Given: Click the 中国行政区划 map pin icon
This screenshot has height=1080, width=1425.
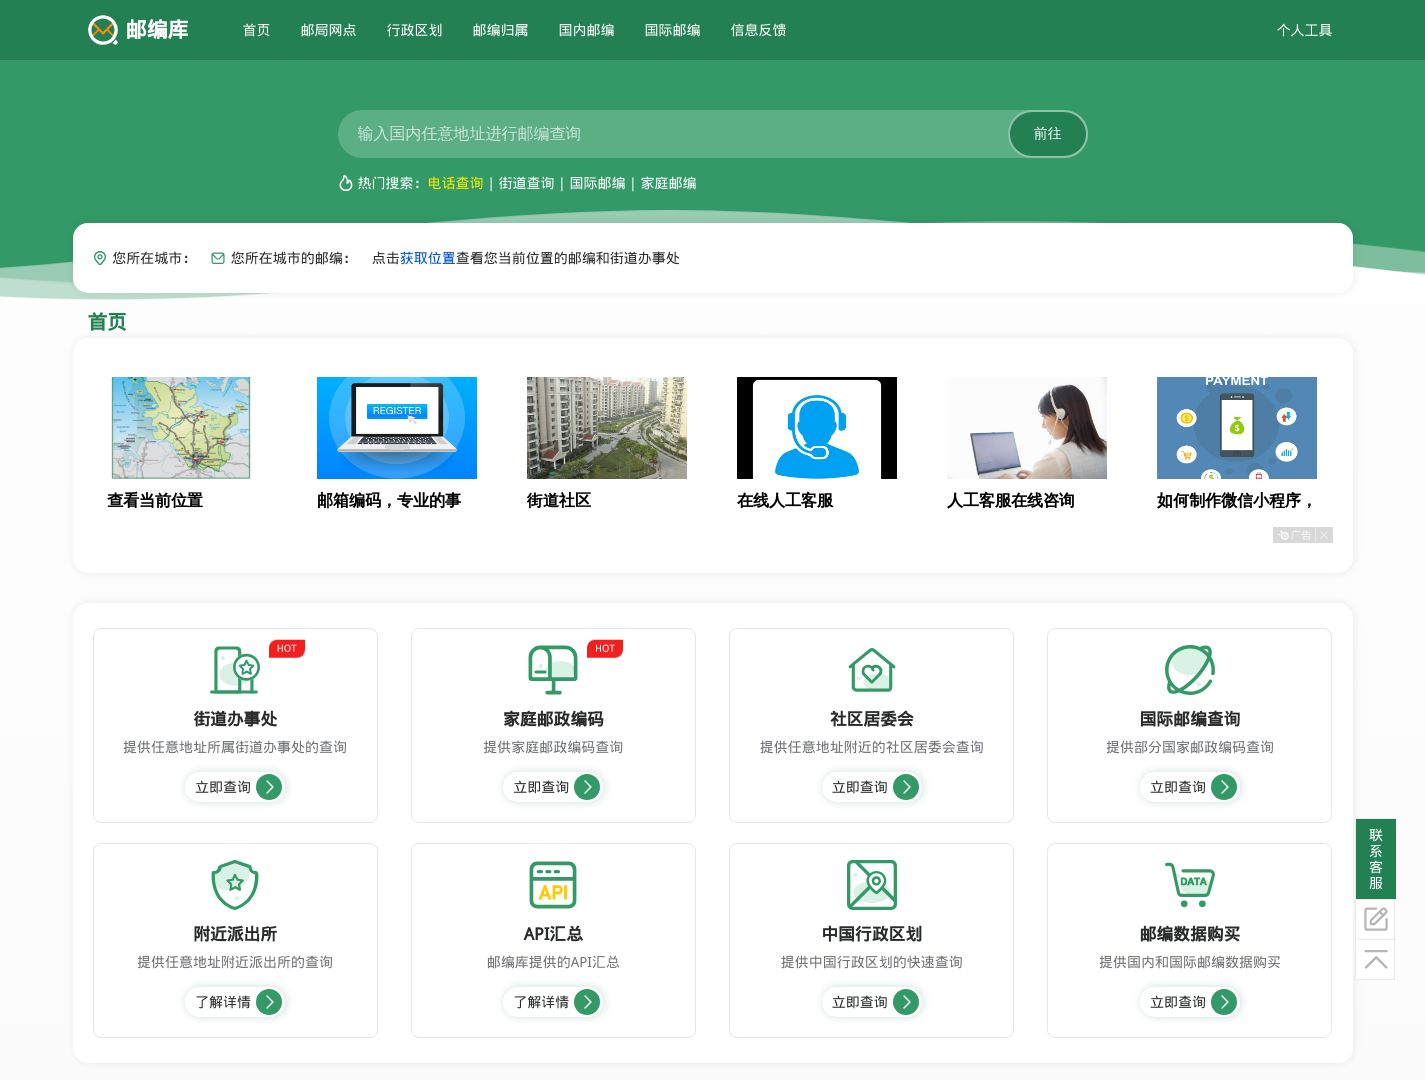Looking at the screenshot, I should pyautogui.click(x=871, y=885).
